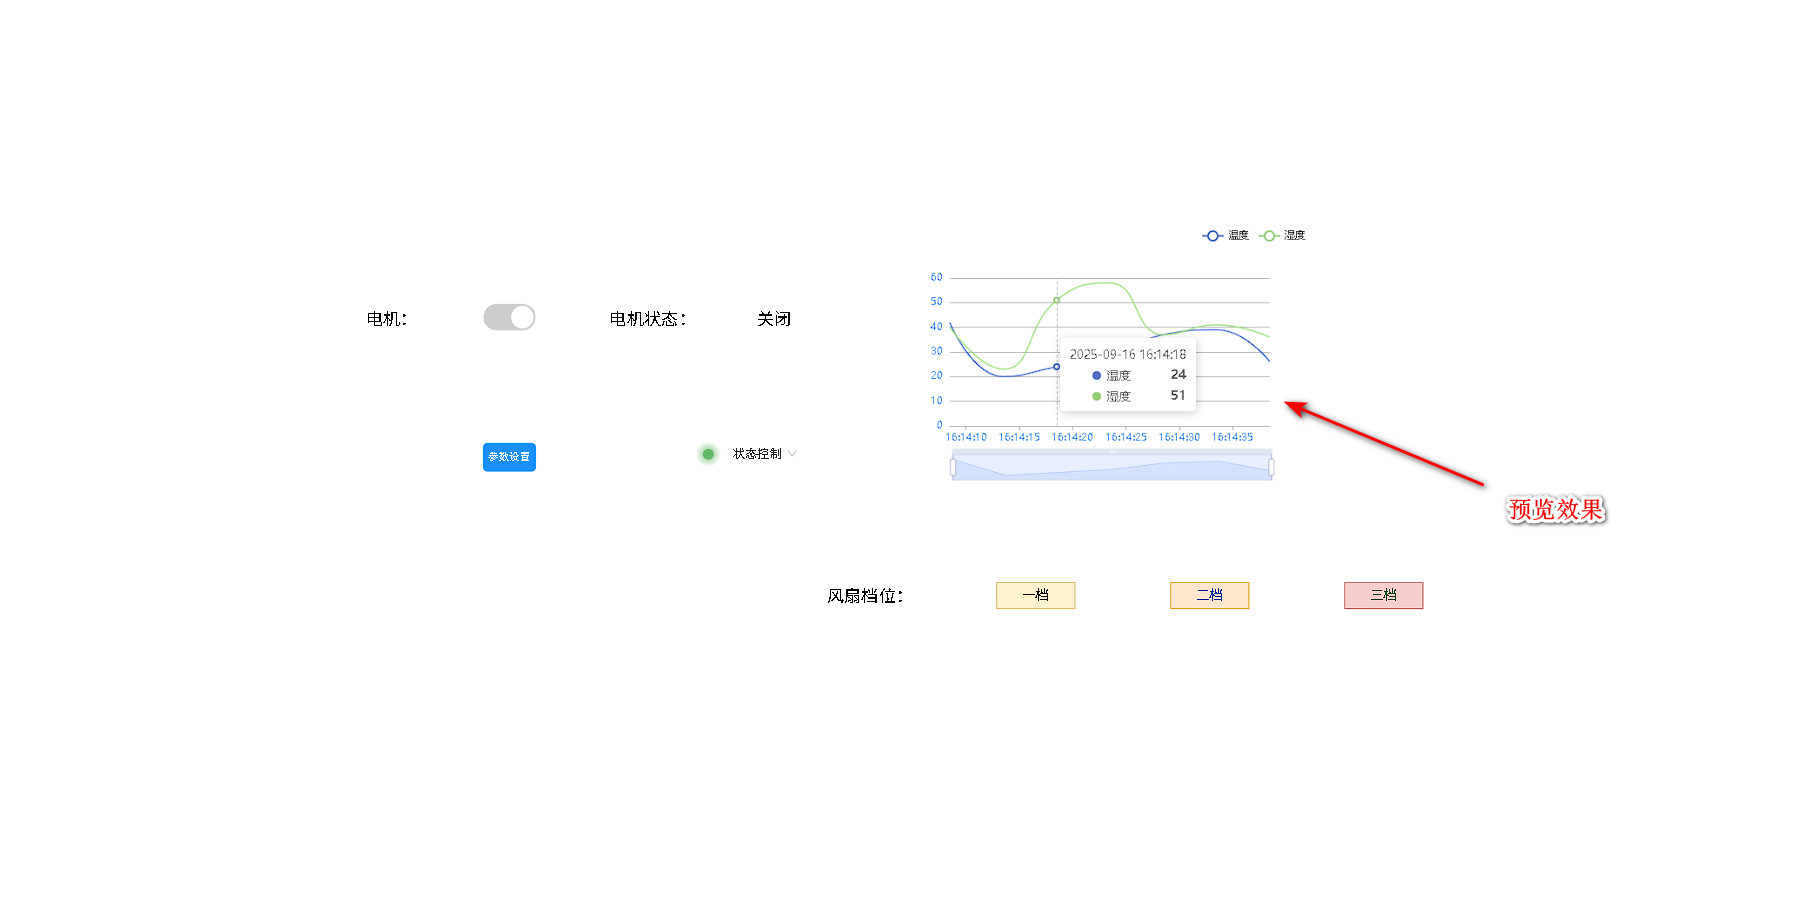The width and height of the screenshot is (1819, 910).
Task: Click the blue 参数设置 button
Action: click(509, 457)
